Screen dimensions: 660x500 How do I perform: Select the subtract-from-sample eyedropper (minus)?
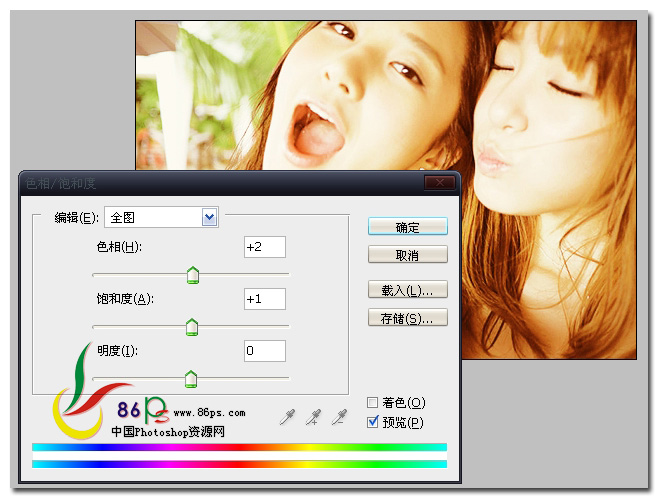tap(340, 417)
